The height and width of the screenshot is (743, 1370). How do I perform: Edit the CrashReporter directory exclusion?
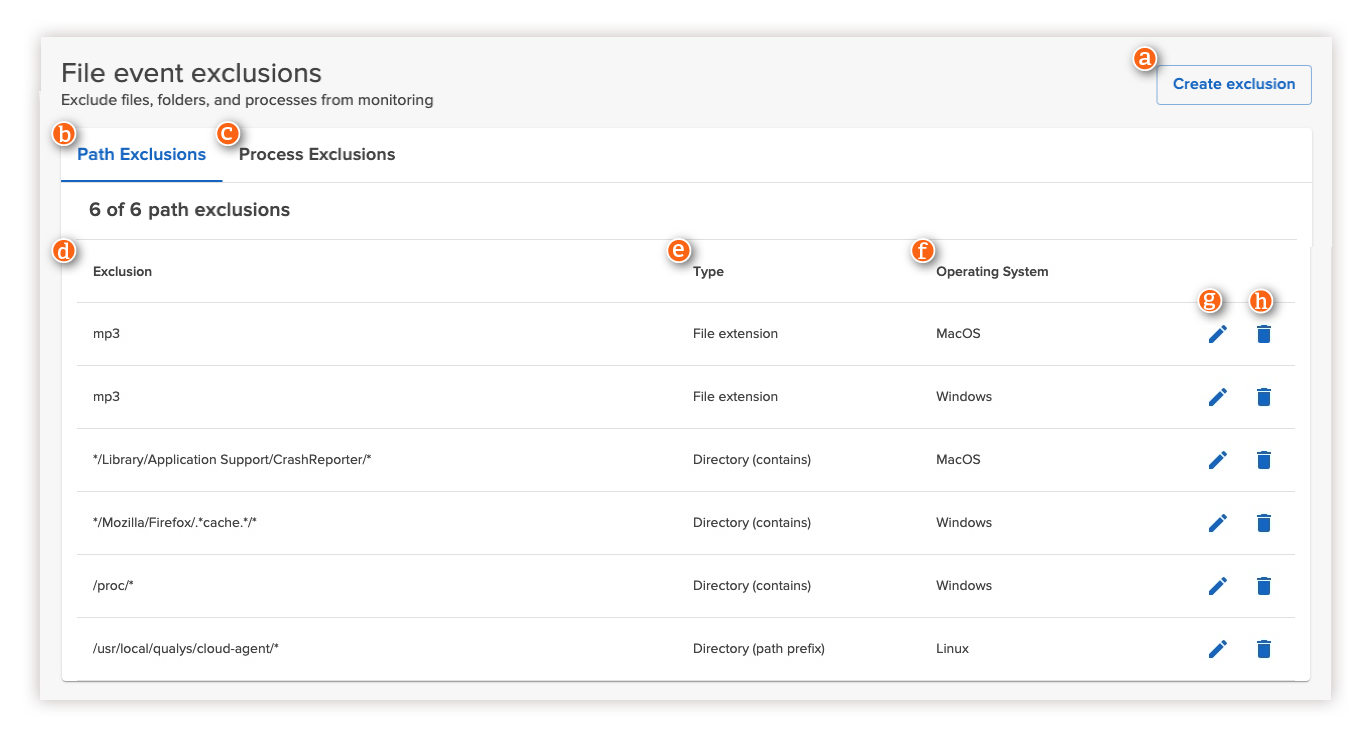click(1218, 460)
